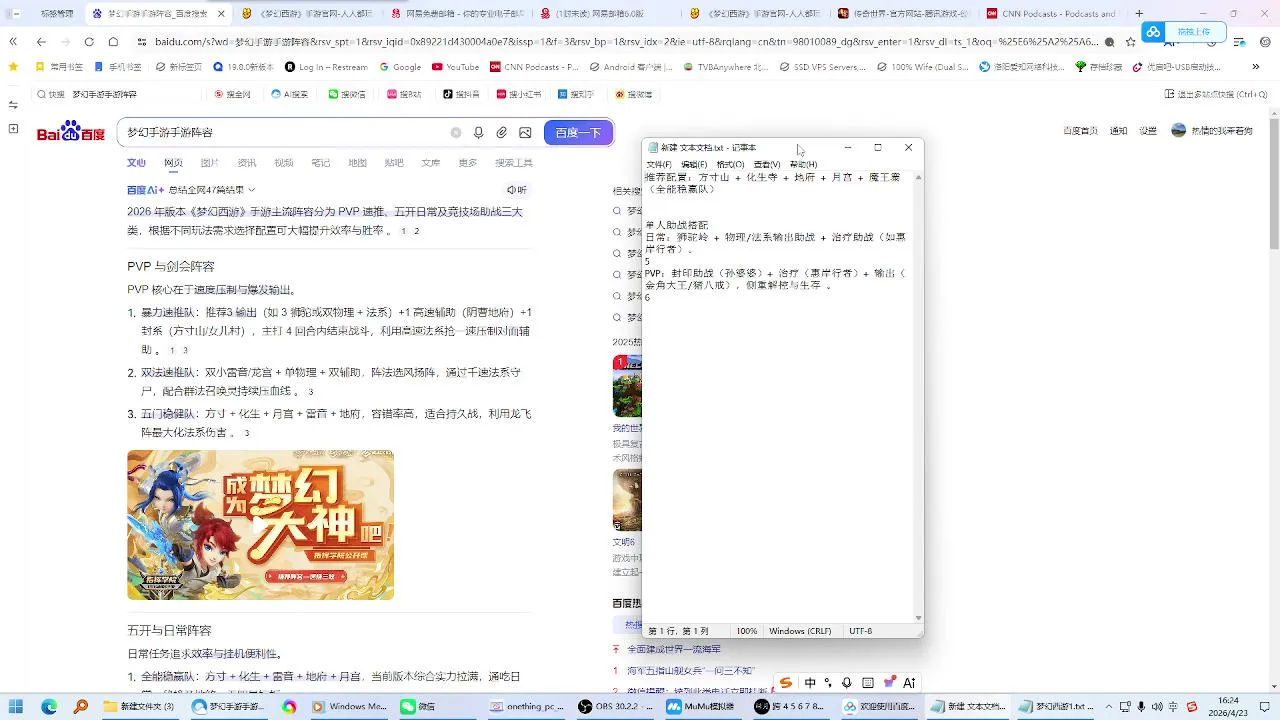Reload the page with refresh icon
This screenshot has width=1280, height=720.
tap(89, 42)
